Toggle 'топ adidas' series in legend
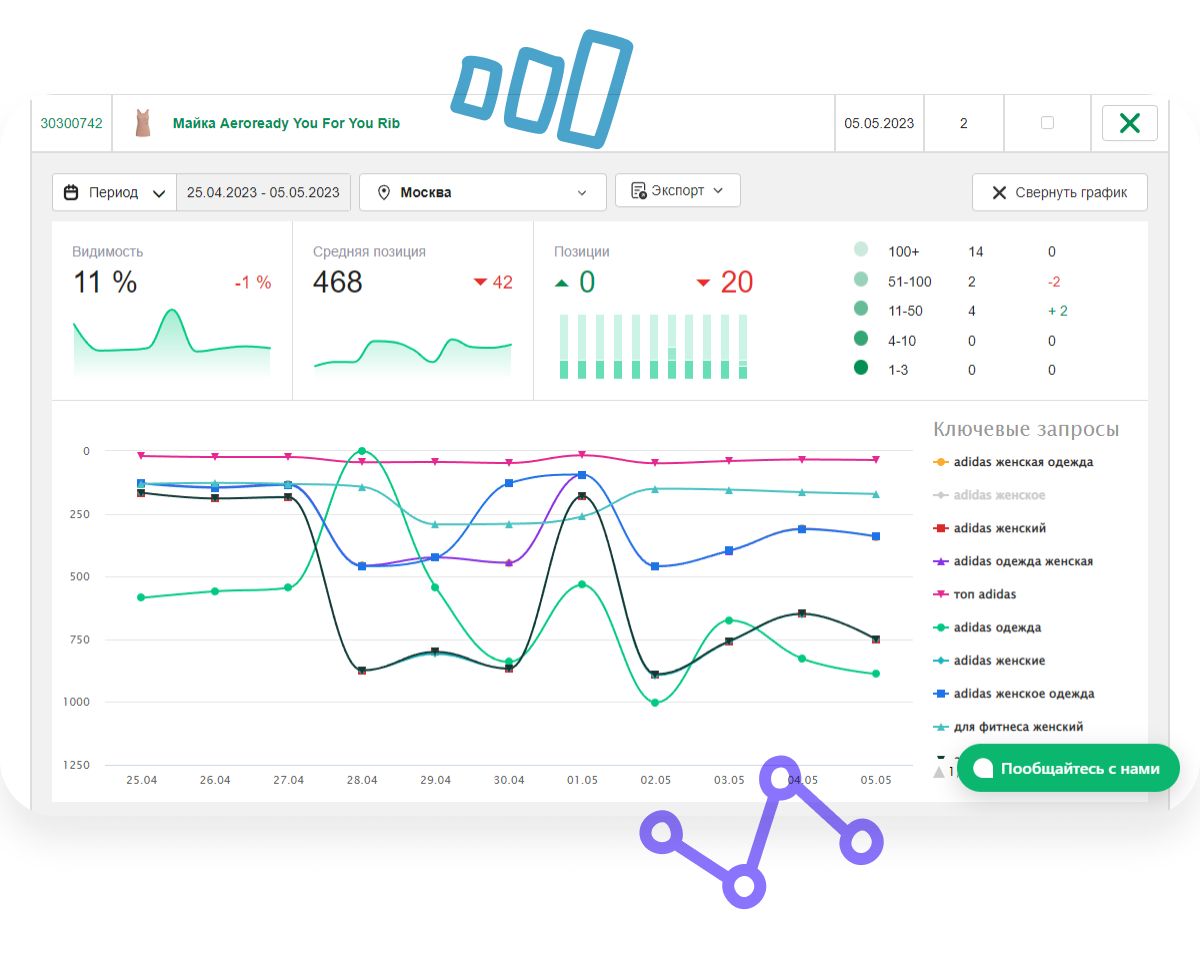 (x=984, y=594)
